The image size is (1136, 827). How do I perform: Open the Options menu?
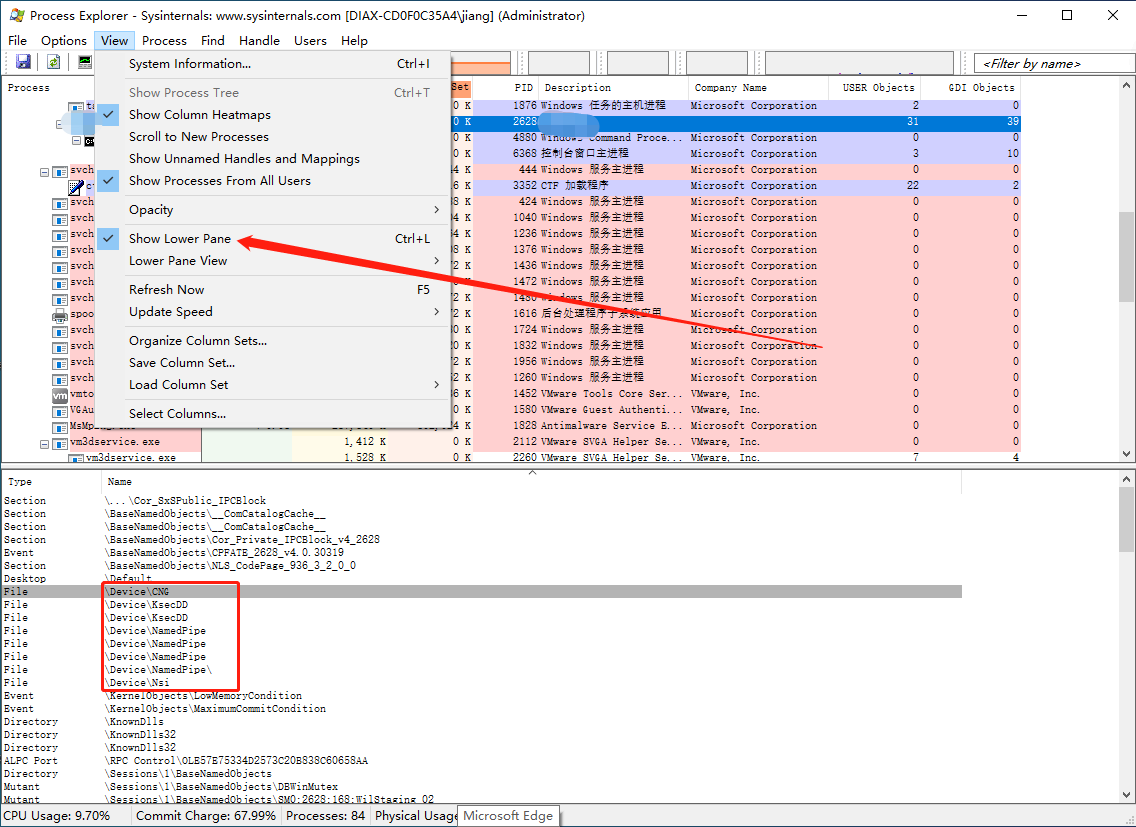[x=63, y=41]
